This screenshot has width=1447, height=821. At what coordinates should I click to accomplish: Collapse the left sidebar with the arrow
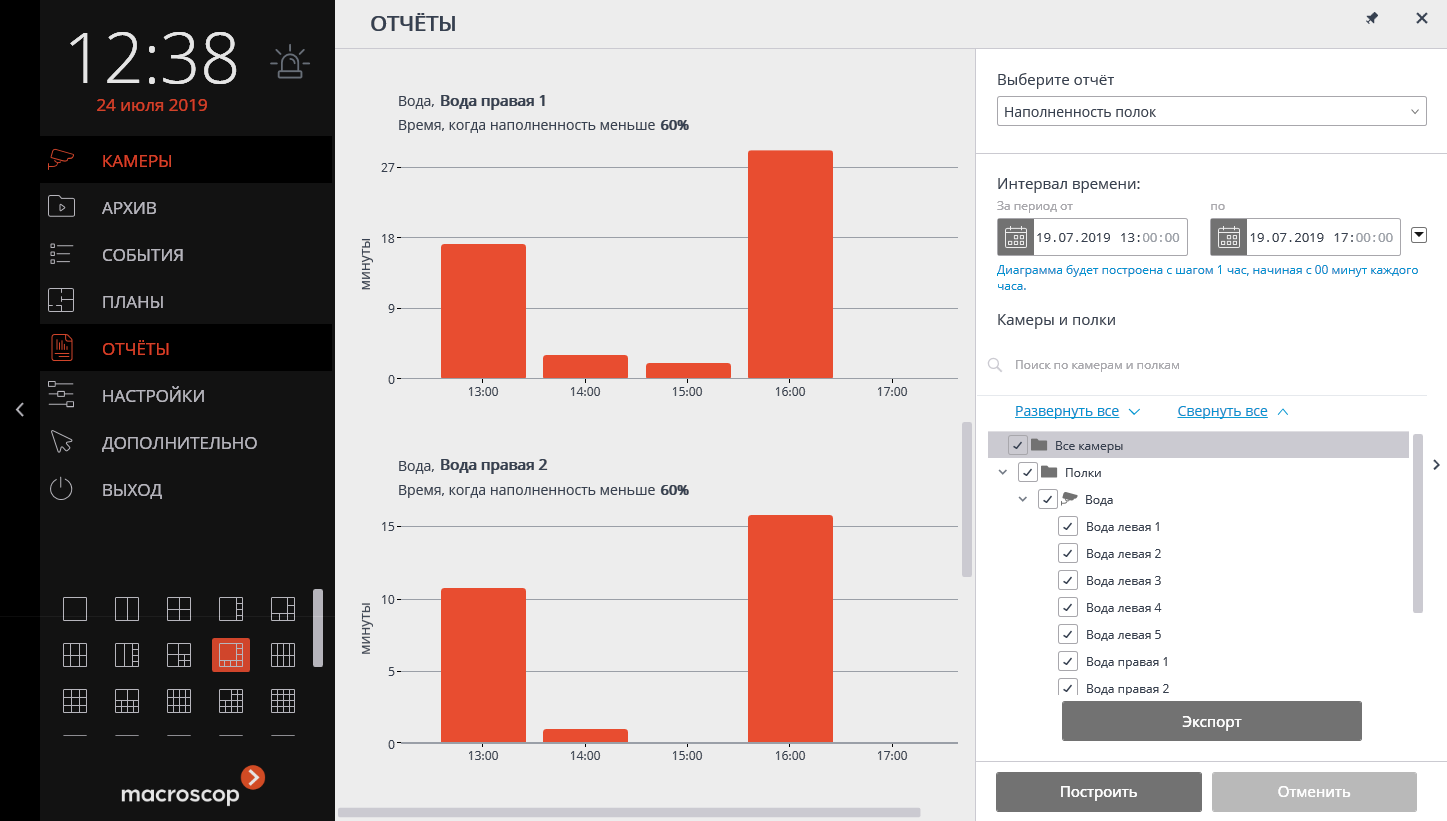pyautogui.click(x=19, y=409)
